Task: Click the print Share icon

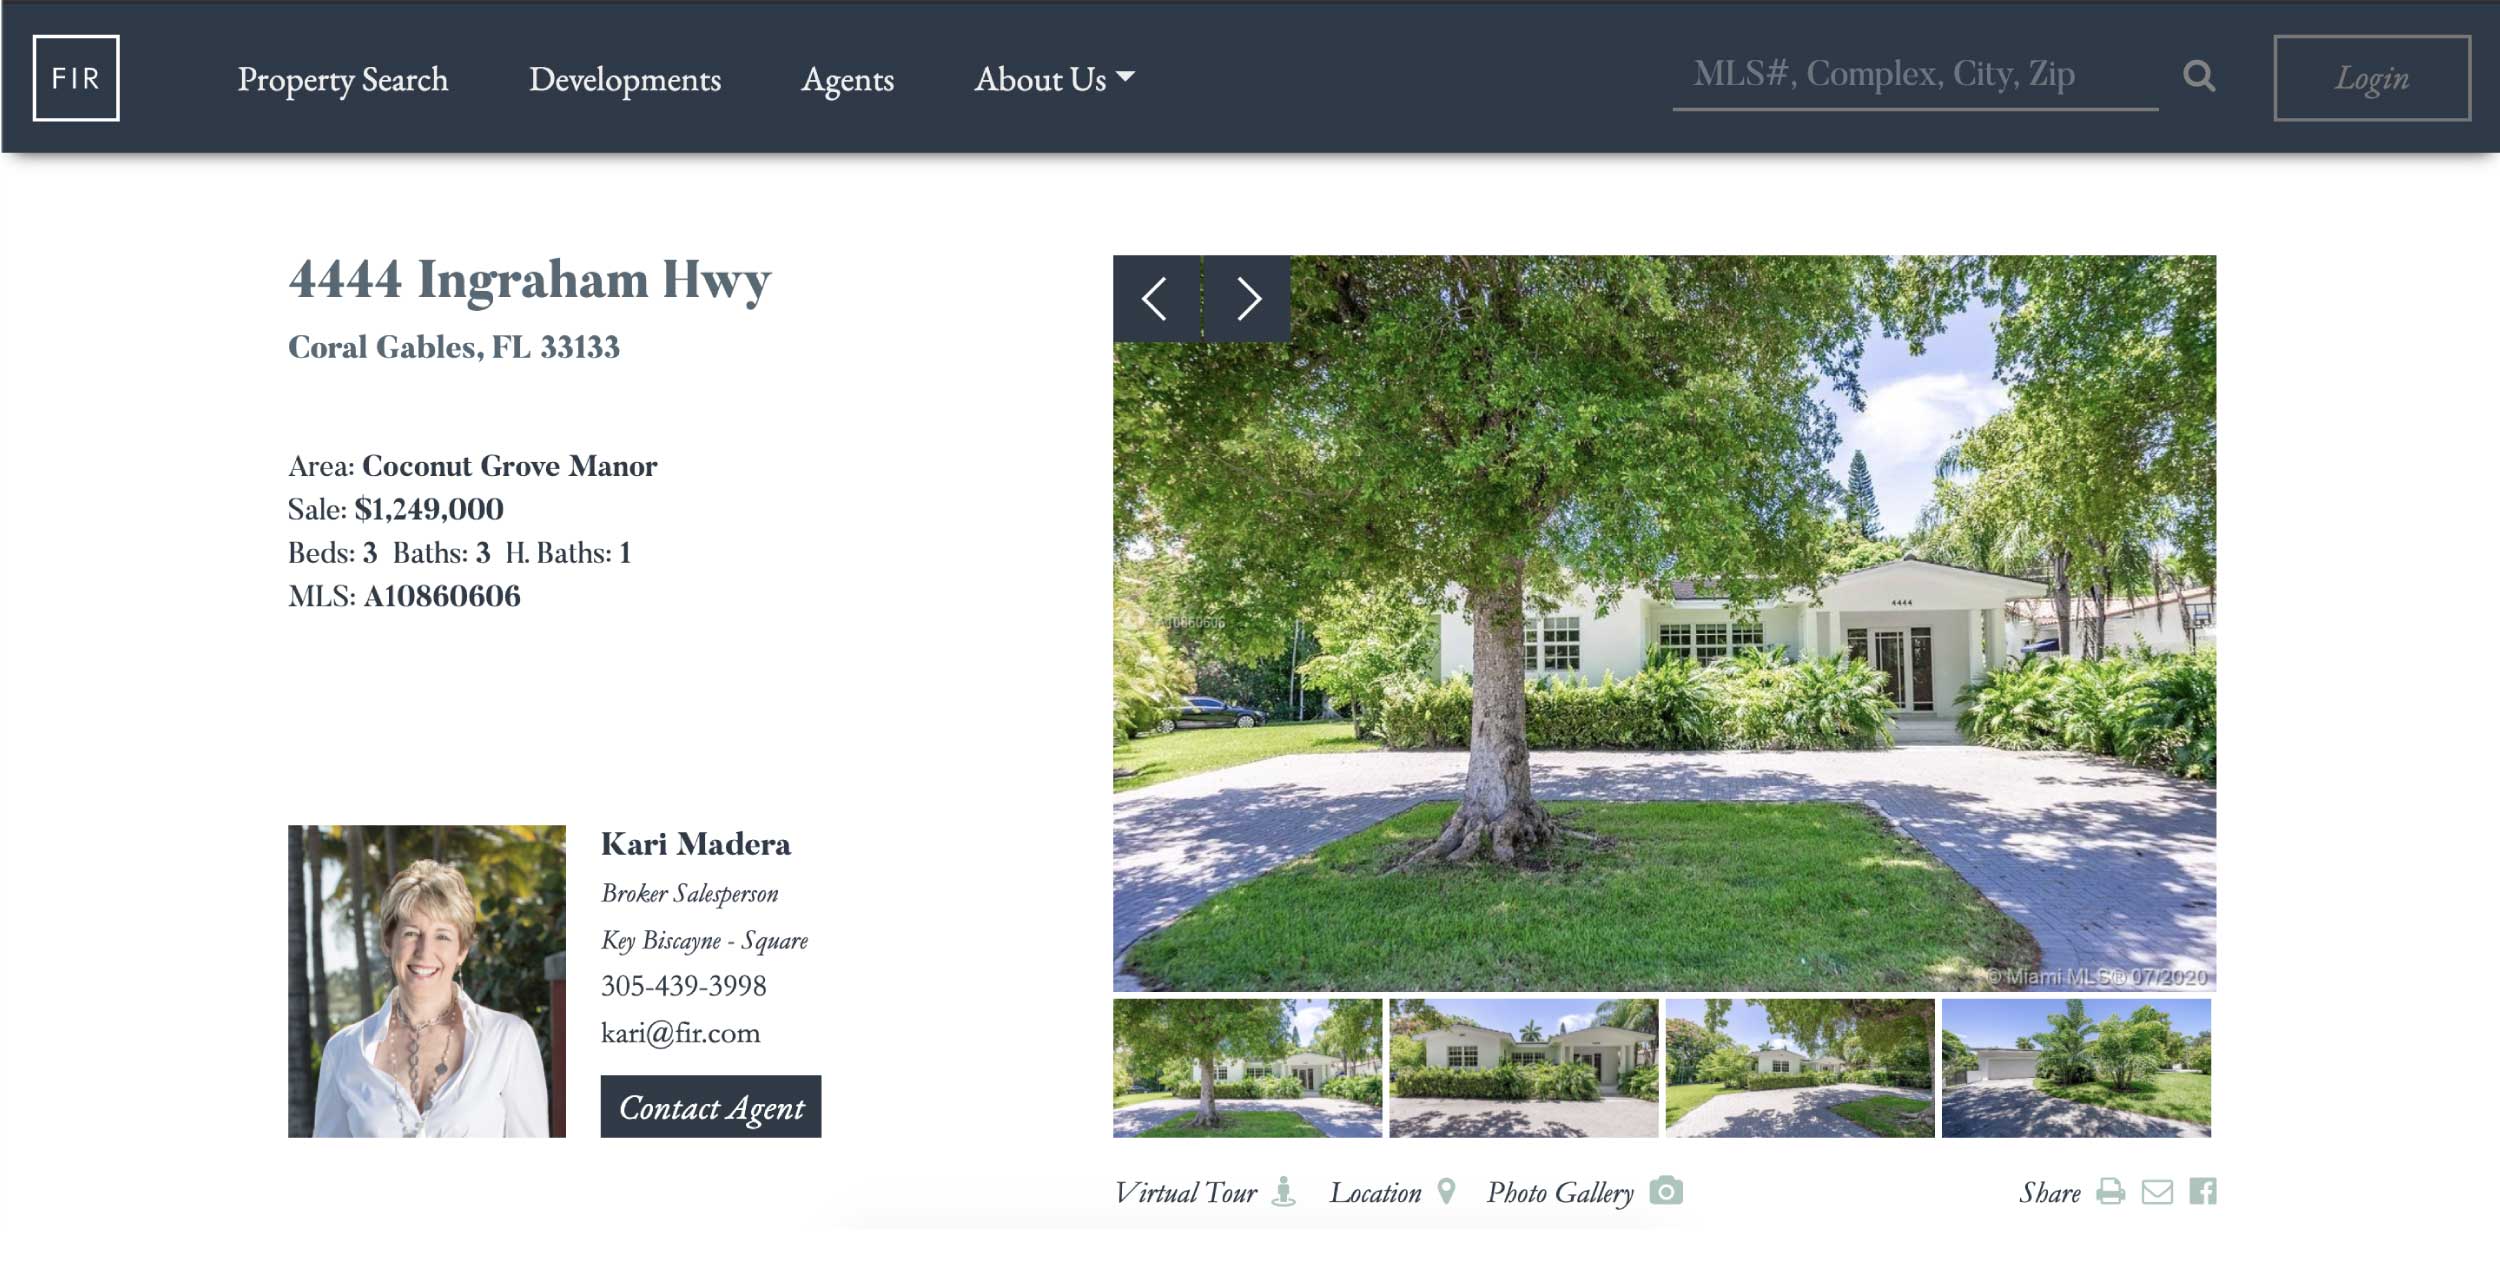Action: click(x=2116, y=1190)
